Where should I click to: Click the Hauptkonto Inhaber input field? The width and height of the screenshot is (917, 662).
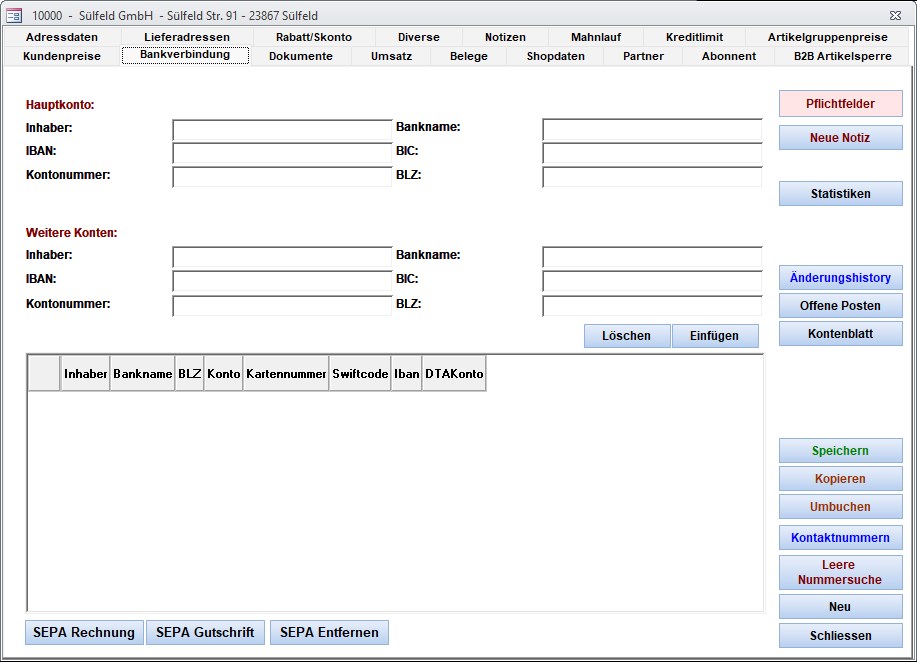pyautogui.click(x=282, y=129)
